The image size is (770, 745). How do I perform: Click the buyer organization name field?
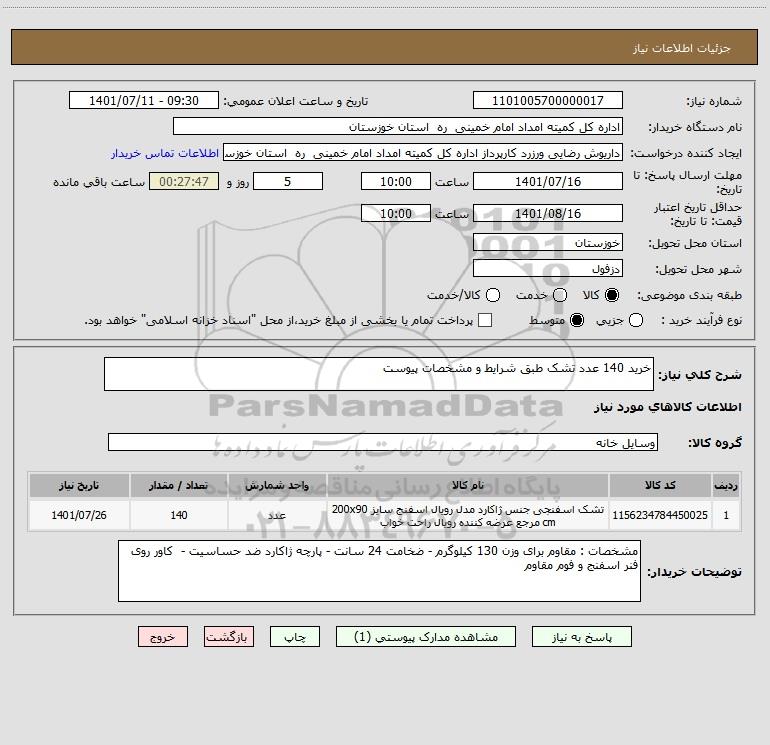(398, 127)
